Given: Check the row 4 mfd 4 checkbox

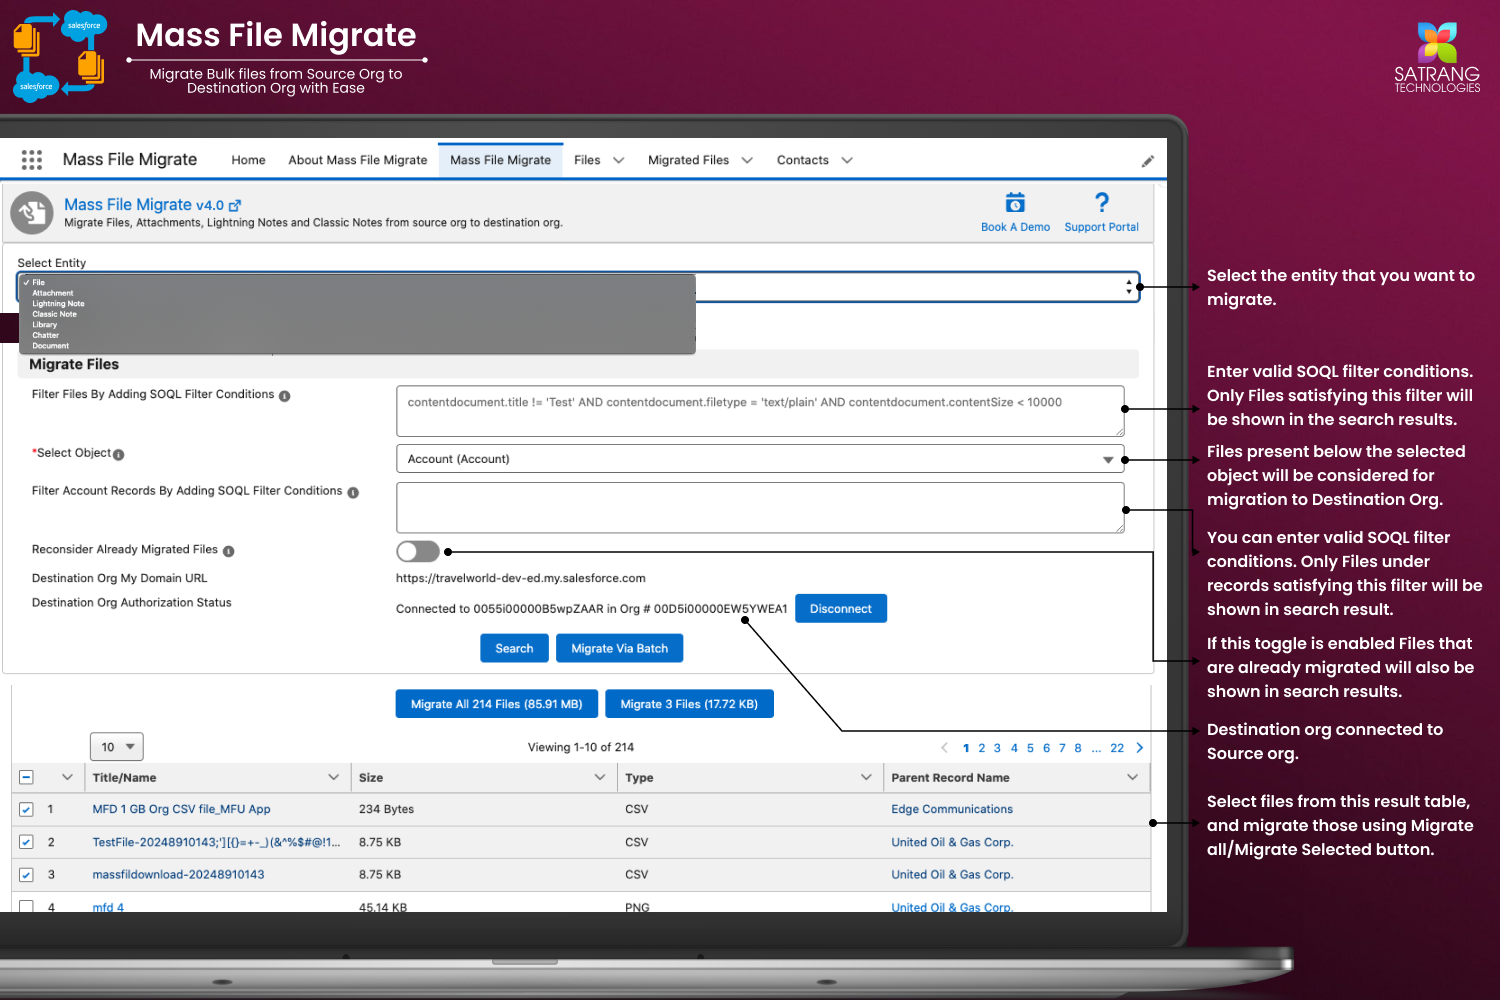Looking at the screenshot, I should (x=27, y=906).
